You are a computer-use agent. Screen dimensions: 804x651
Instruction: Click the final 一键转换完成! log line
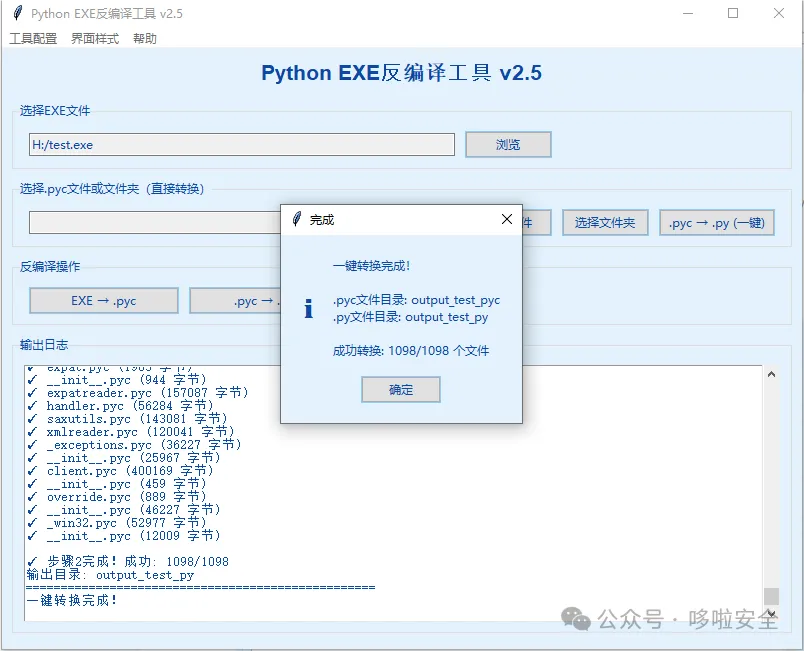pyautogui.click(x=72, y=600)
